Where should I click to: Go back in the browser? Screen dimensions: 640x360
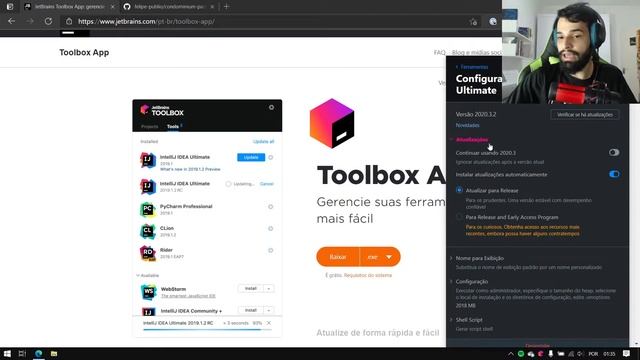tap(11, 21)
